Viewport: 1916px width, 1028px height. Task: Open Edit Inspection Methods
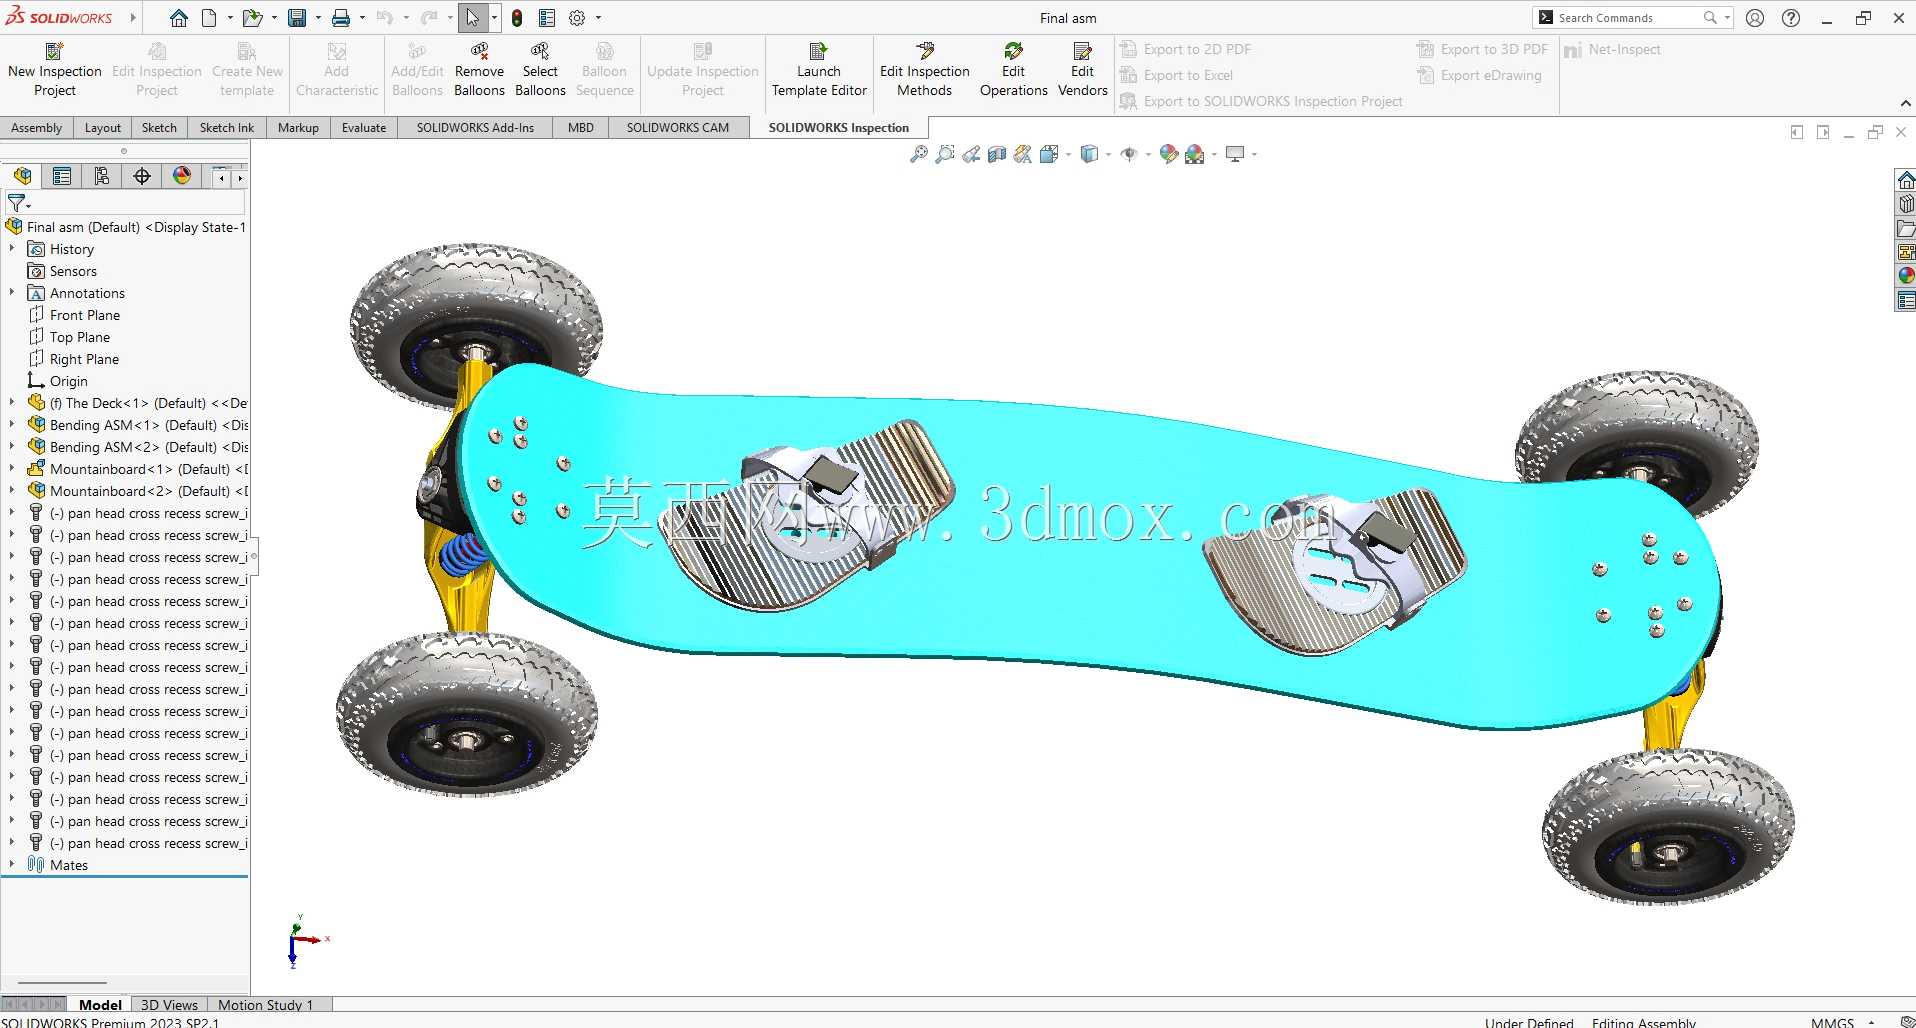[925, 69]
